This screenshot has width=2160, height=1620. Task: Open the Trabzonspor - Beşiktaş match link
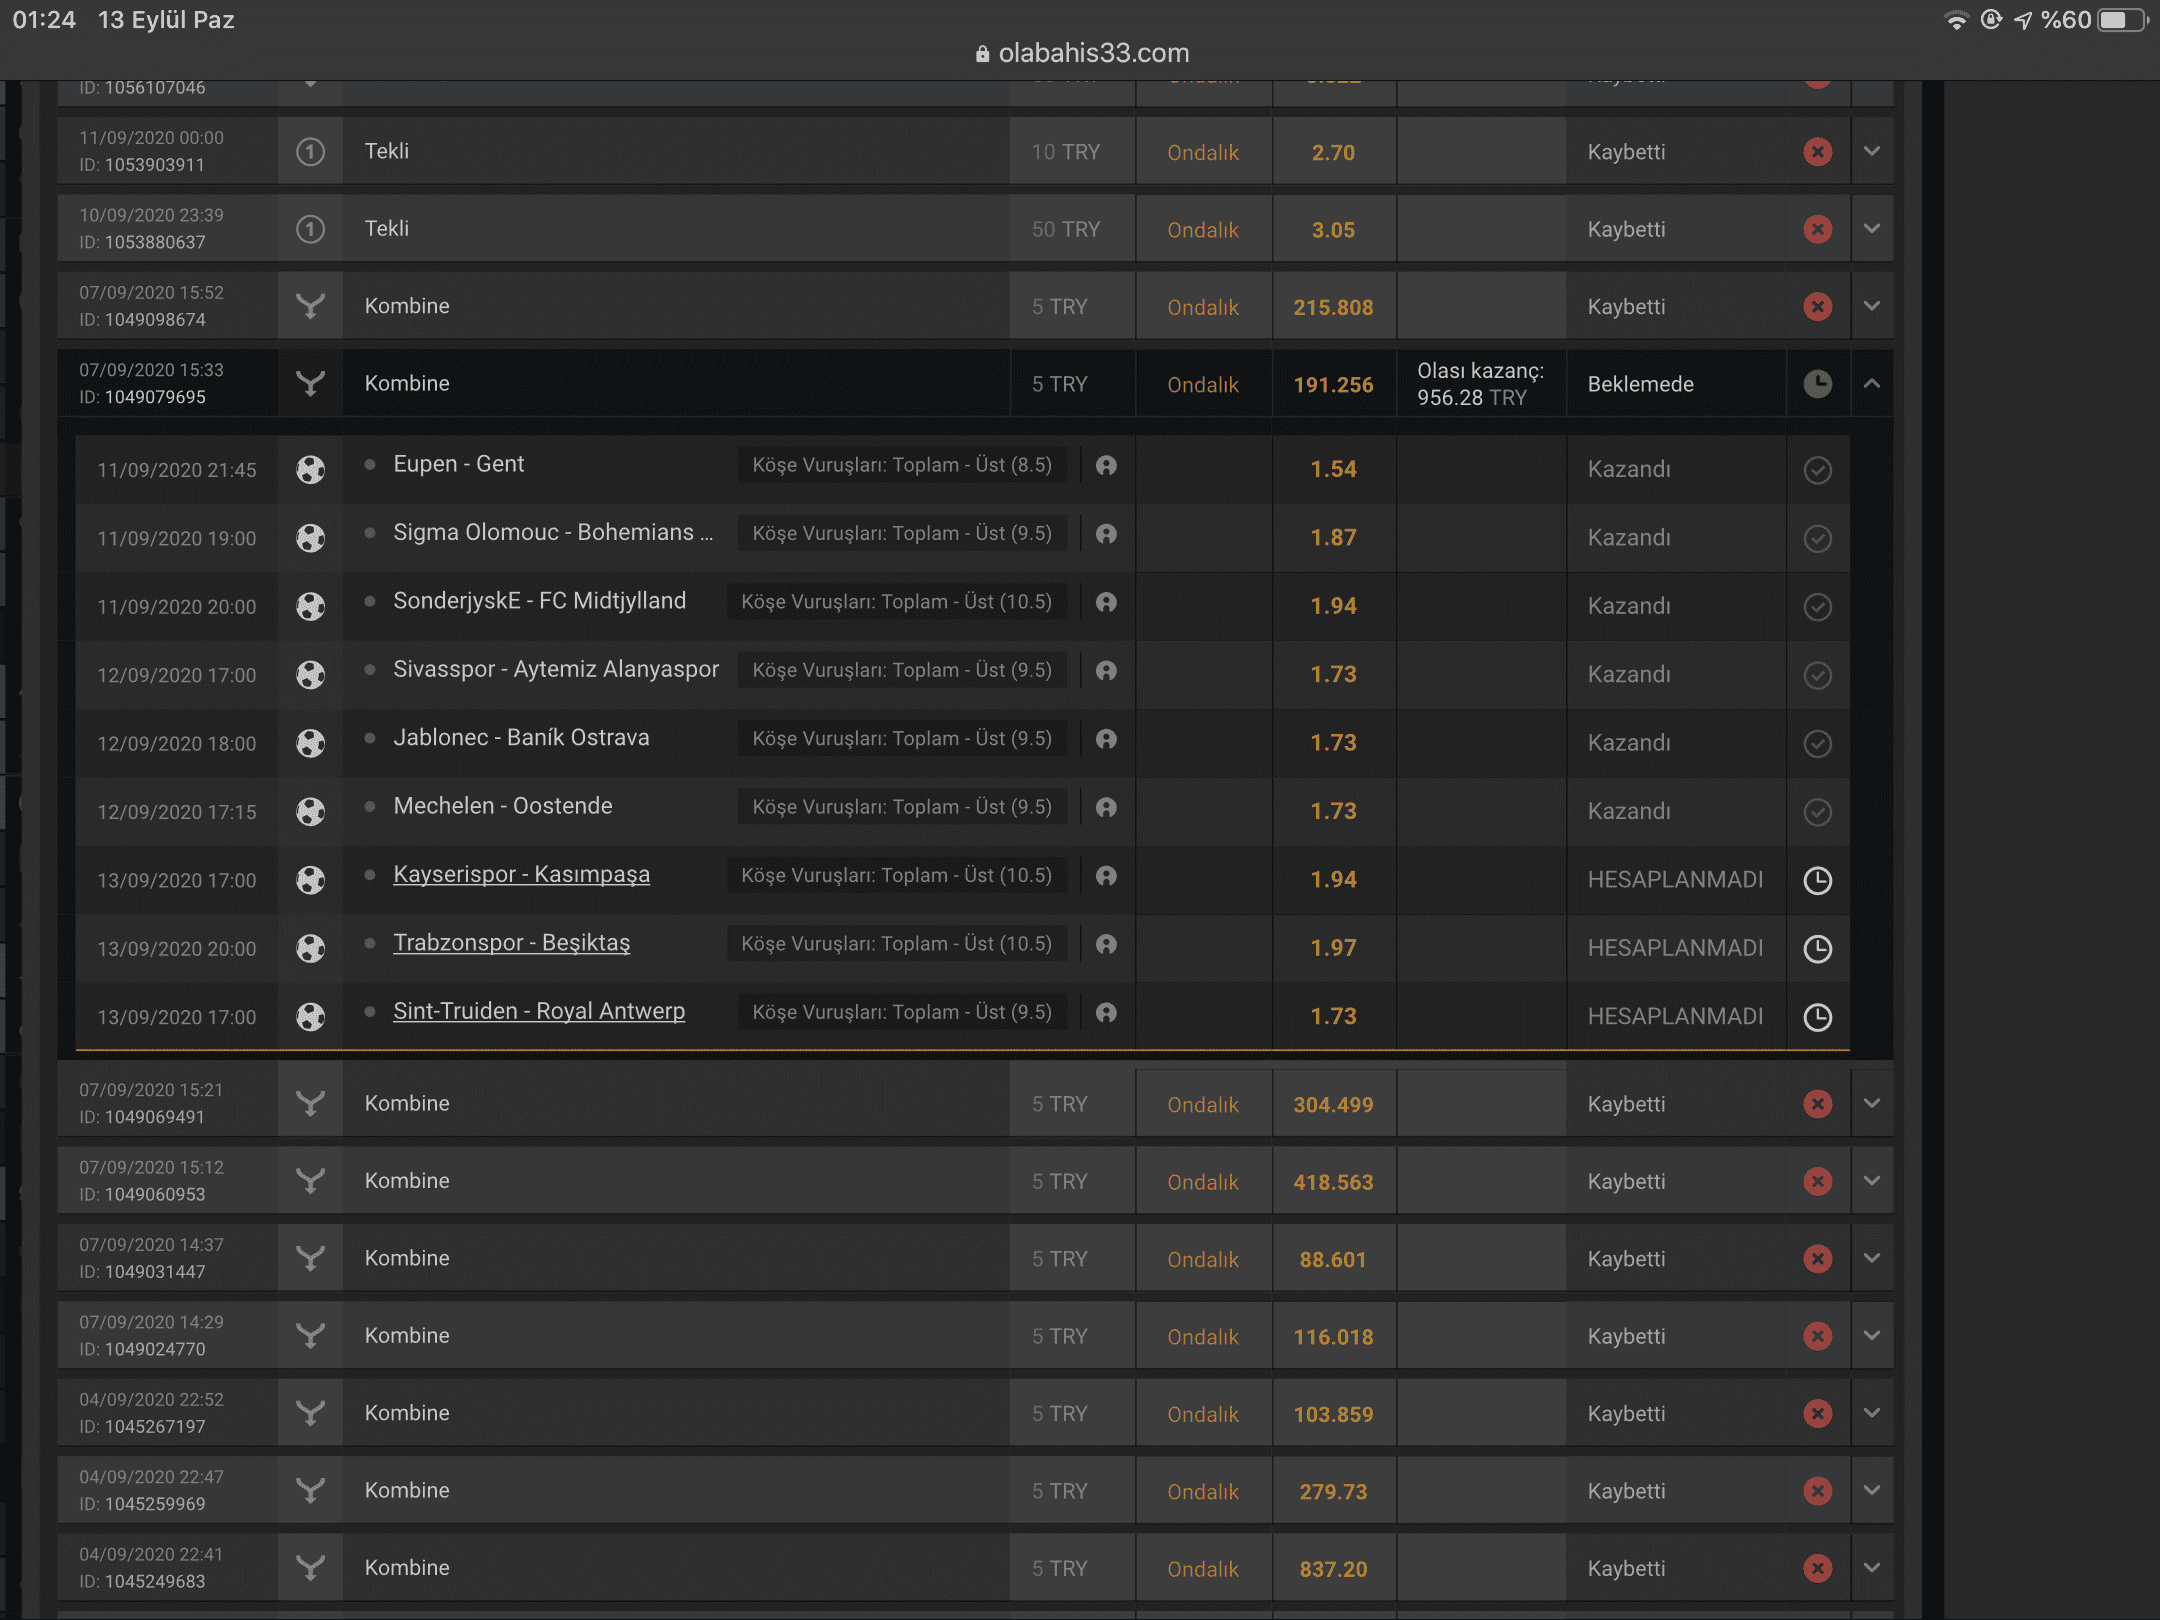tap(512, 943)
